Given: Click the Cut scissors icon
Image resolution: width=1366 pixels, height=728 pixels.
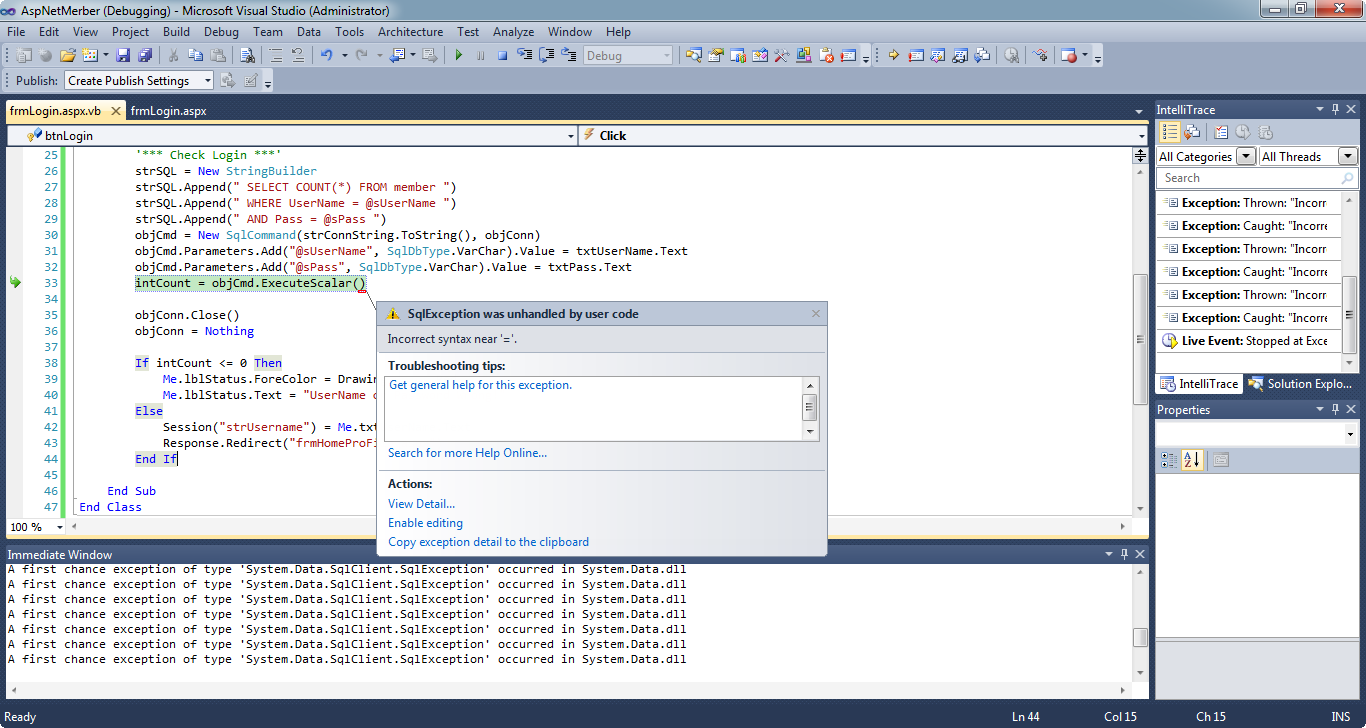Looking at the screenshot, I should pos(173,56).
